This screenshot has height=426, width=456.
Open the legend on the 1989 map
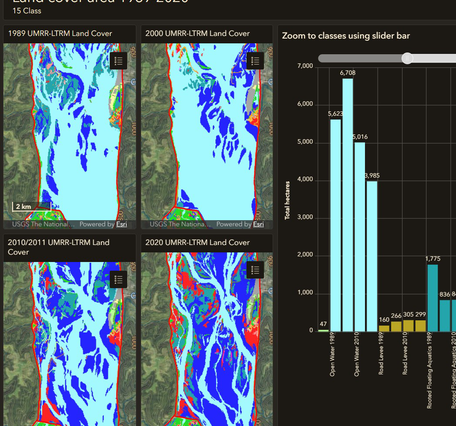[118, 61]
